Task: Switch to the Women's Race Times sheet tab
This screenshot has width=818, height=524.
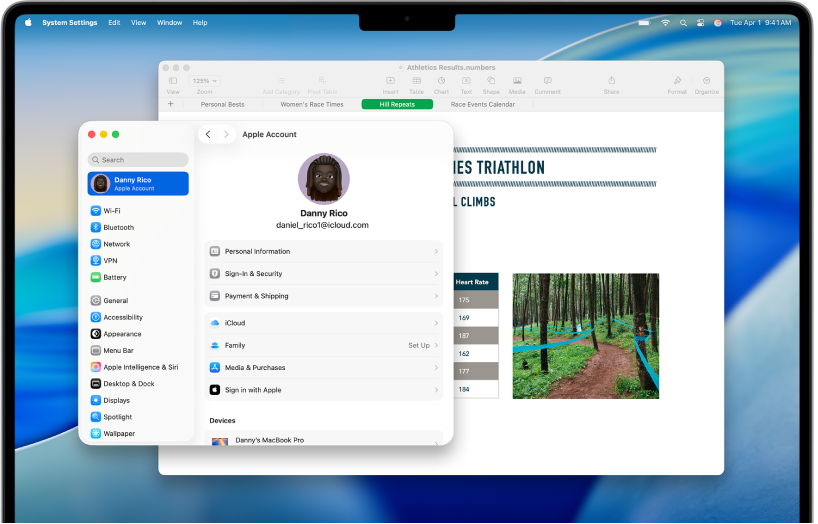Action: pyautogui.click(x=311, y=104)
